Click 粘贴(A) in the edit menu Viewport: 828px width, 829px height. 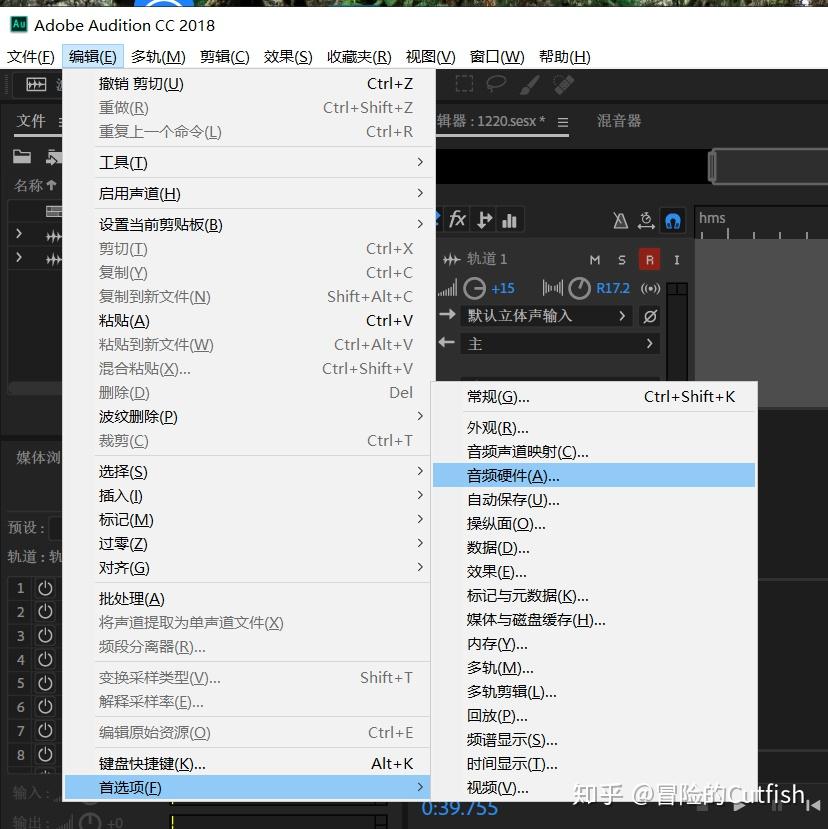(247, 320)
